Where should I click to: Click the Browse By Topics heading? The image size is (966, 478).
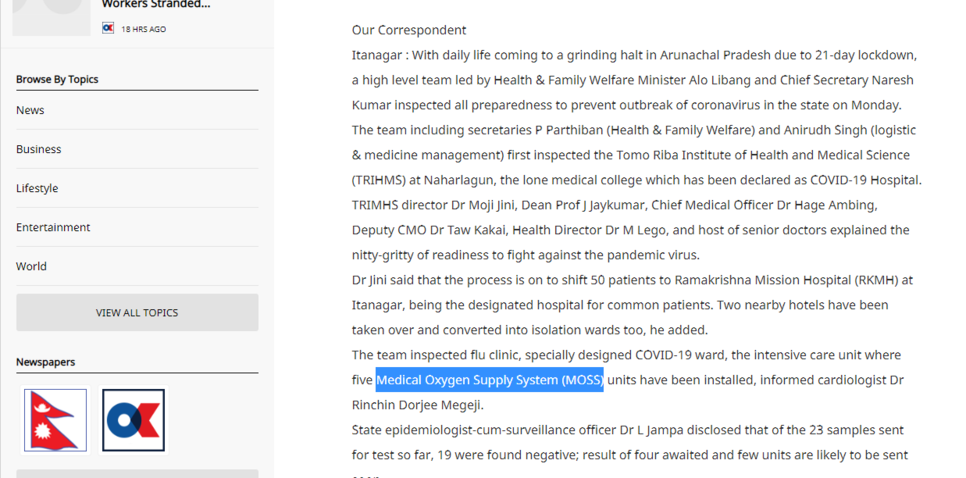(57, 79)
